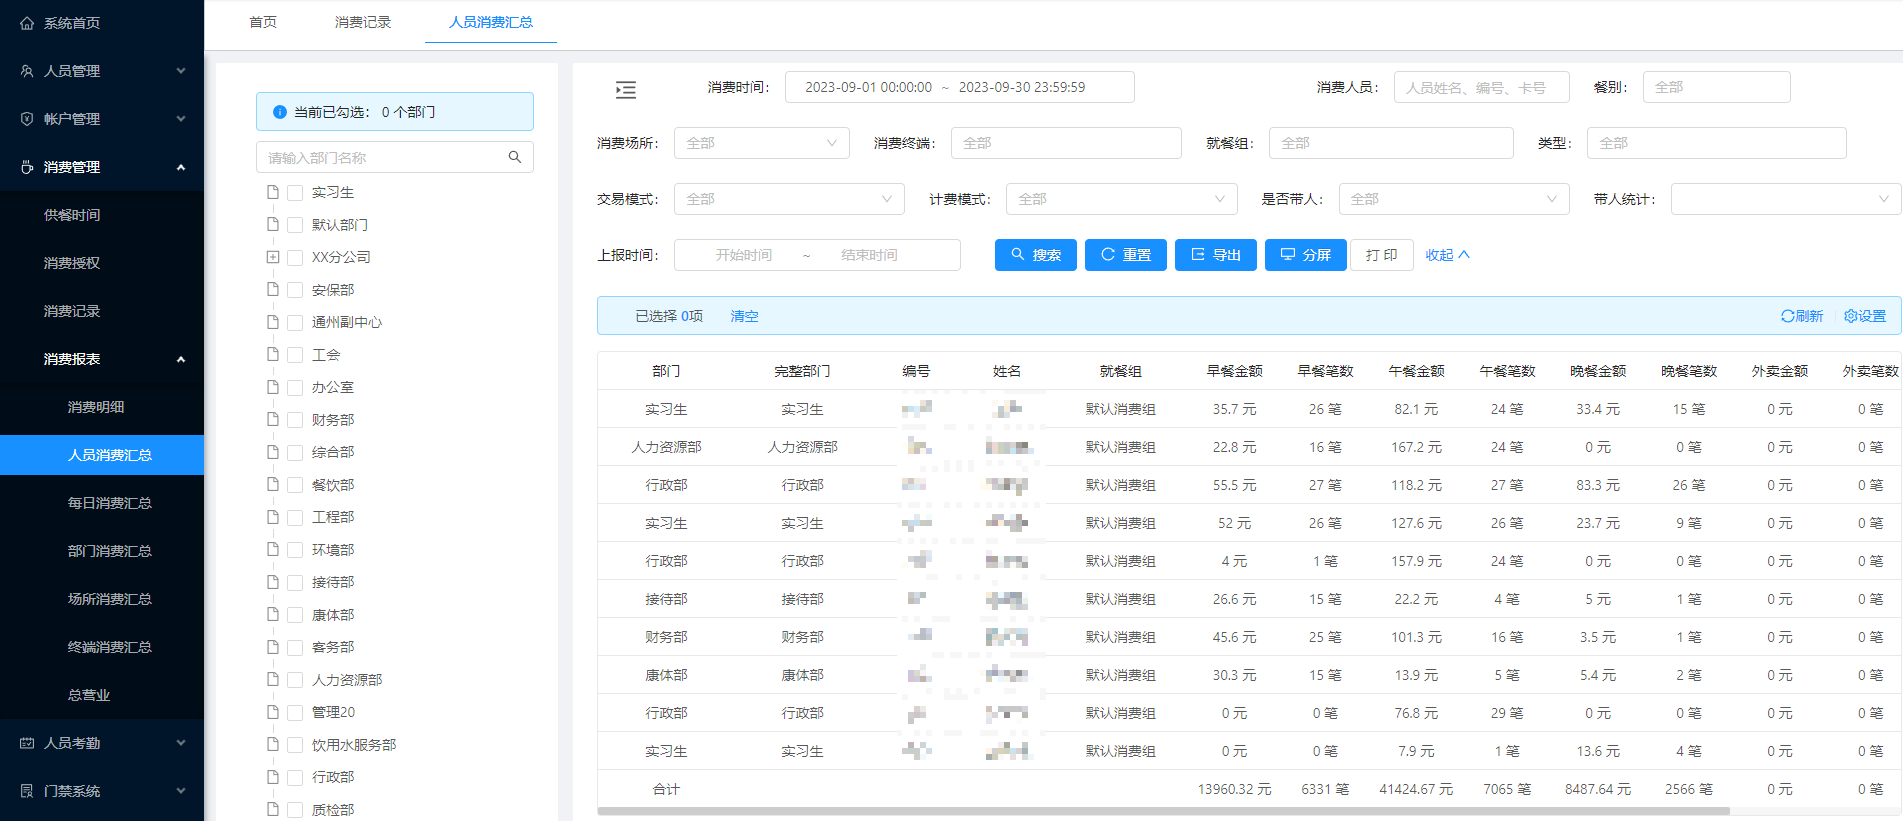Expand the 人员管理 sidebar menu
Image resolution: width=1903 pixels, height=821 pixels.
[102, 71]
